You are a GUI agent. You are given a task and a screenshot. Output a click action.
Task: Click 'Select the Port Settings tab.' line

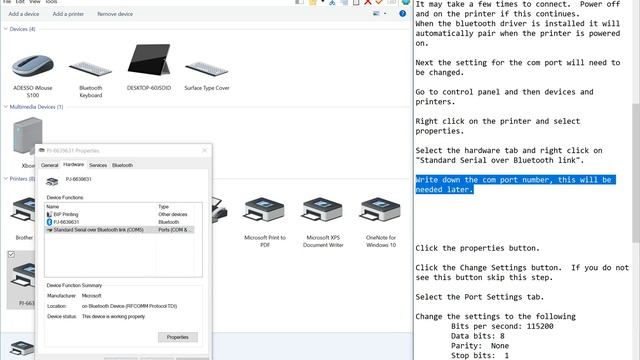click(x=480, y=297)
